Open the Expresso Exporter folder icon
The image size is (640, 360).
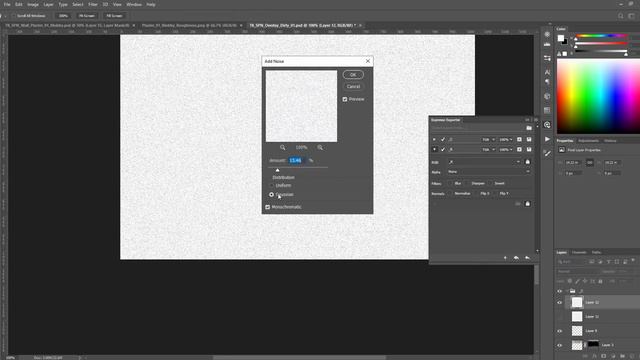pos(529,128)
